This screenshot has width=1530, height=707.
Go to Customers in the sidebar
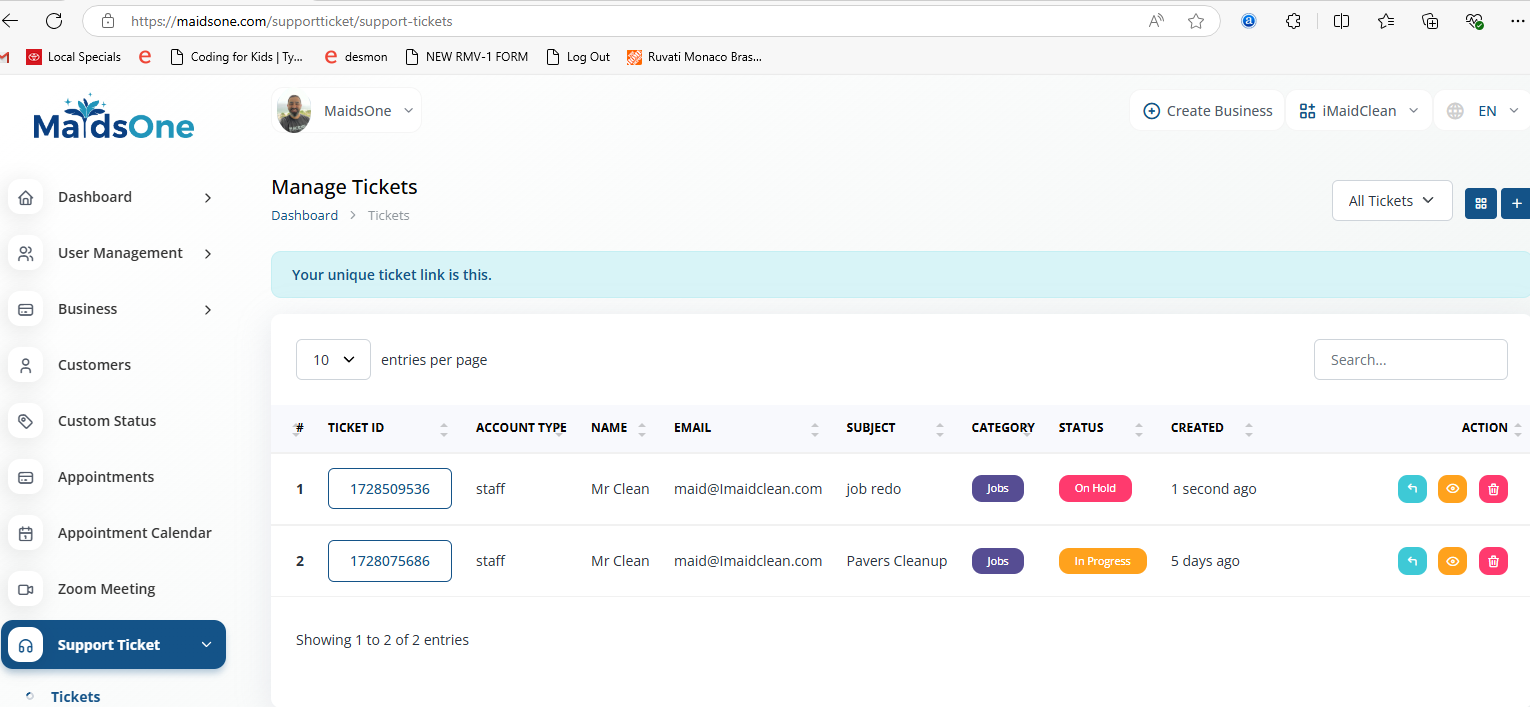point(94,365)
